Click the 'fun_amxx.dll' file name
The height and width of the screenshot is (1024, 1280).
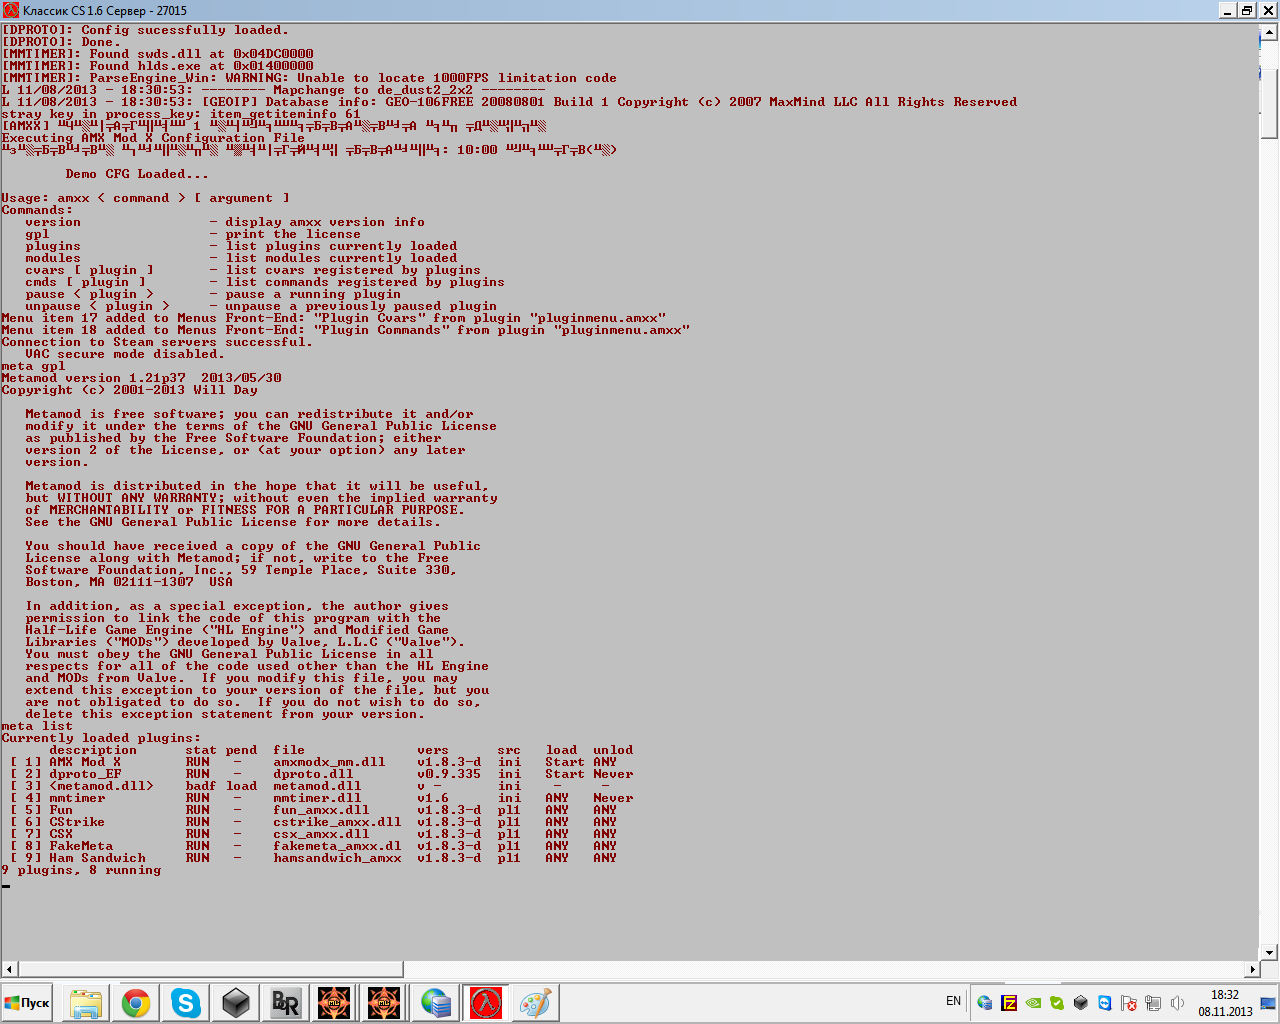pos(321,810)
